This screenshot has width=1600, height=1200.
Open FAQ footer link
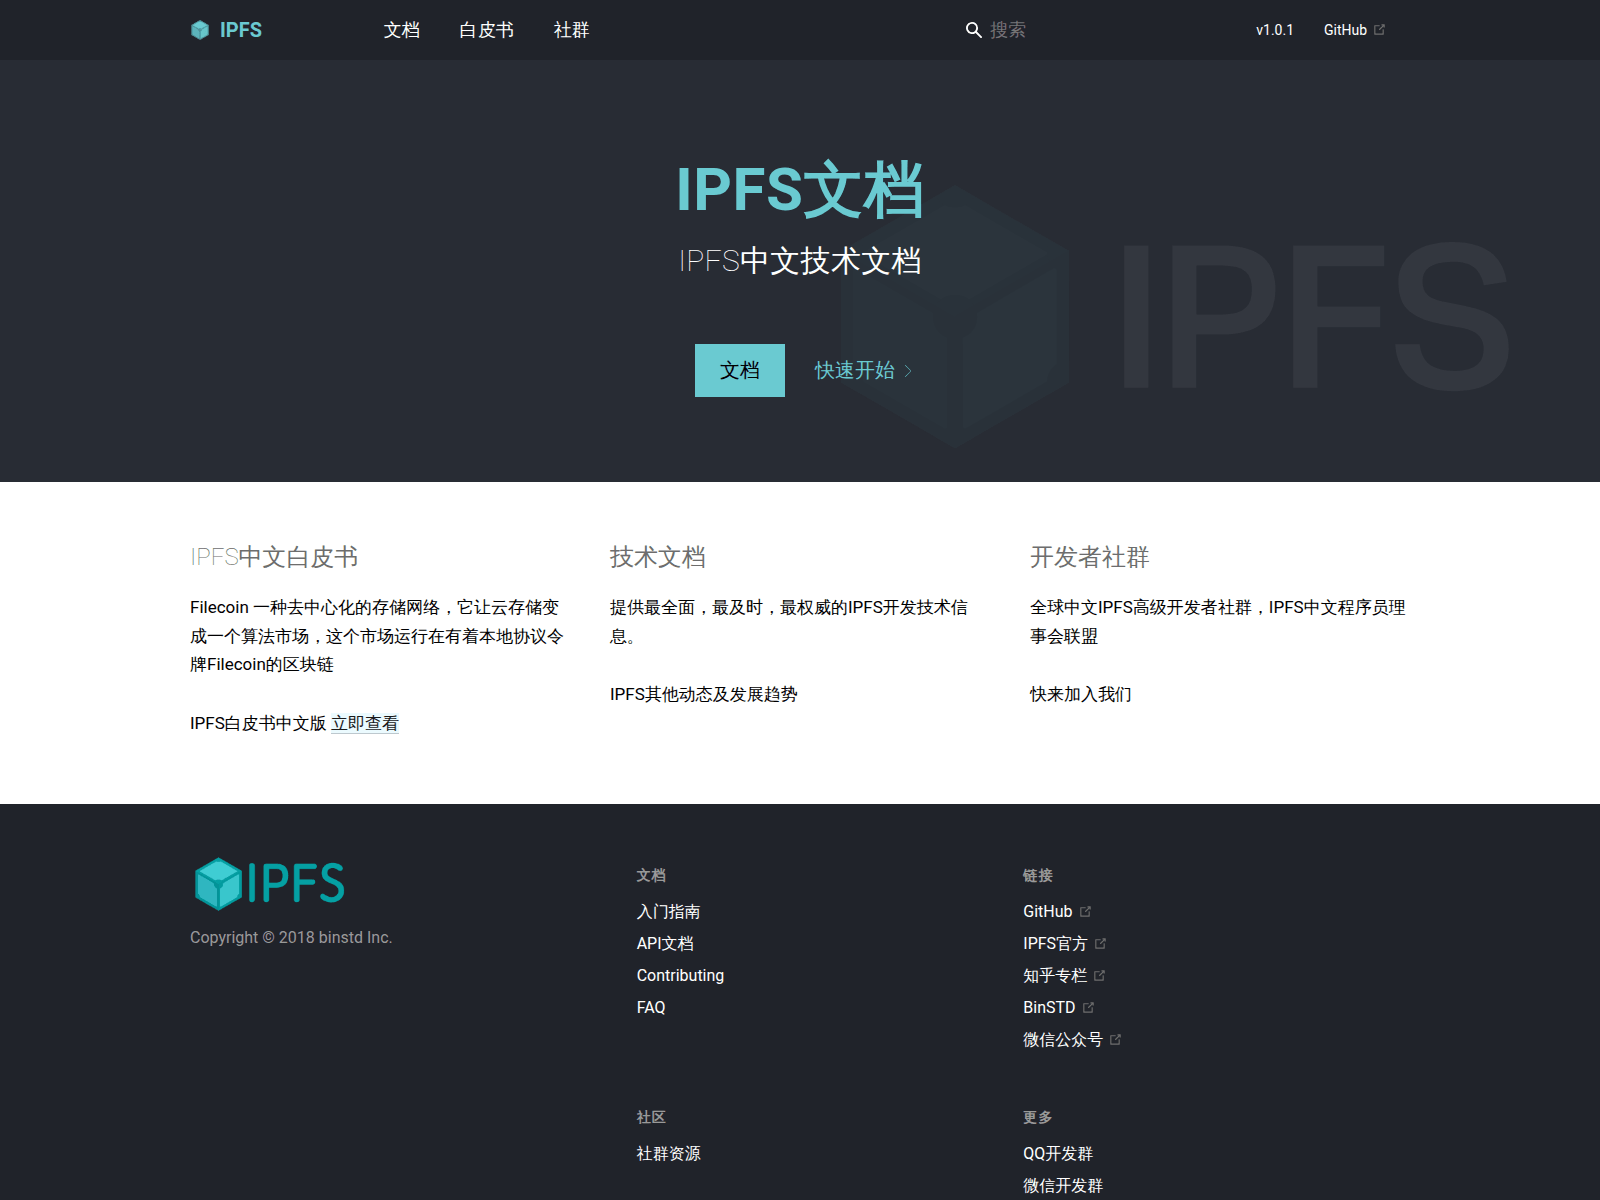tap(651, 1008)
